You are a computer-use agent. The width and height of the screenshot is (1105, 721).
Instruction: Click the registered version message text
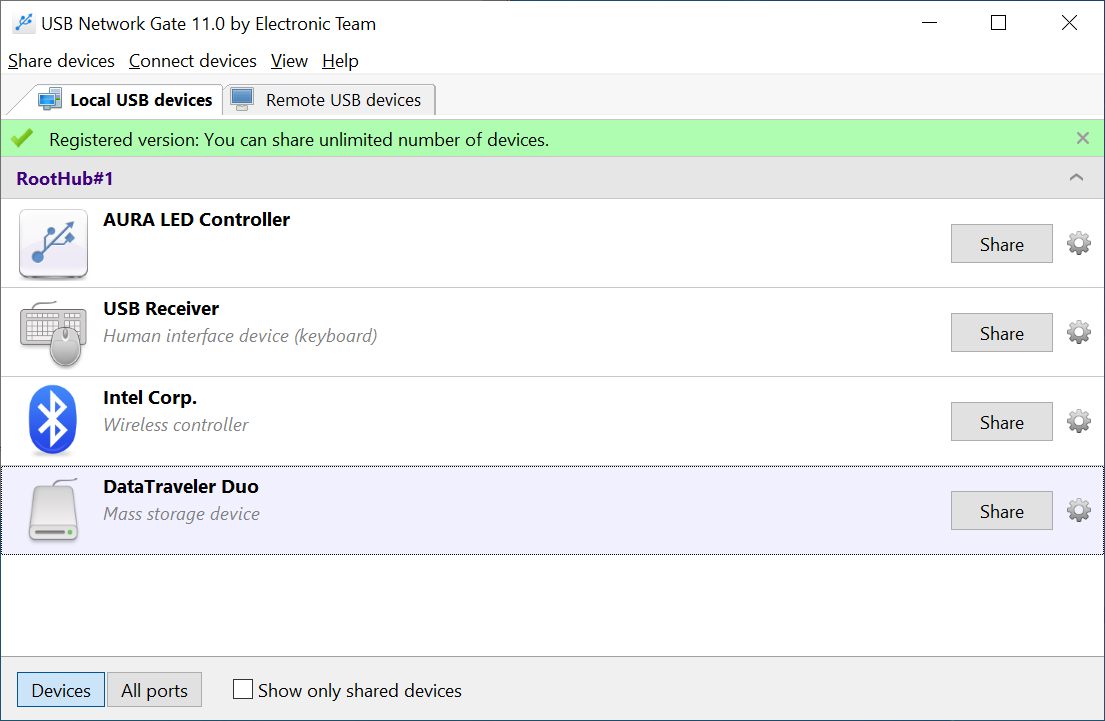299,140
